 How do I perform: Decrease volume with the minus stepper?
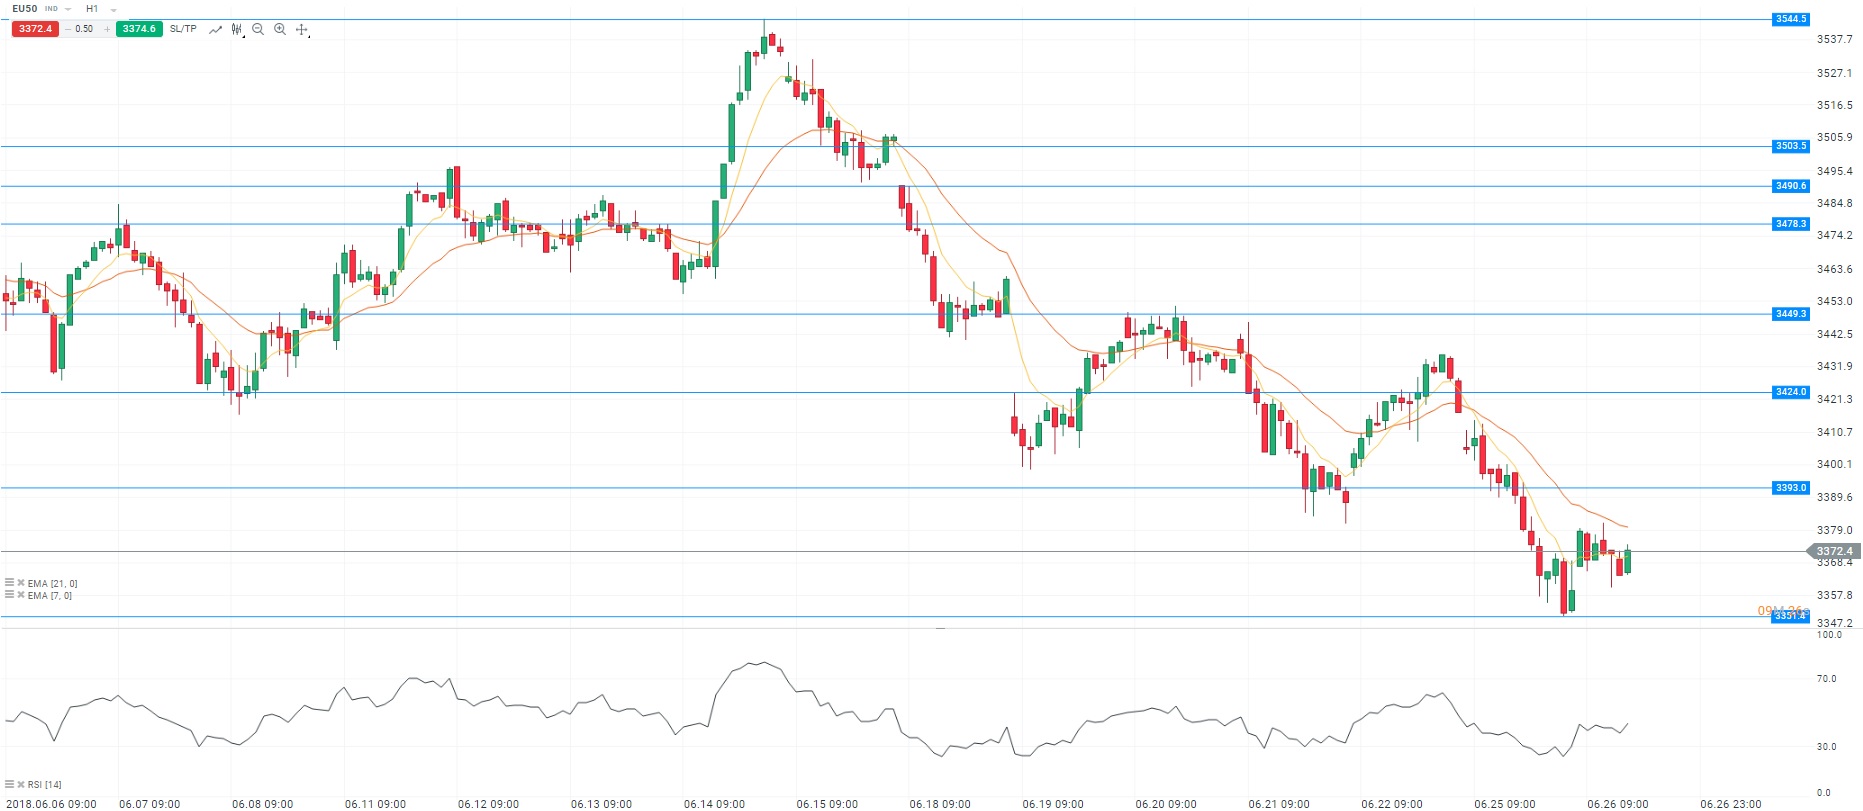point(67,29)
